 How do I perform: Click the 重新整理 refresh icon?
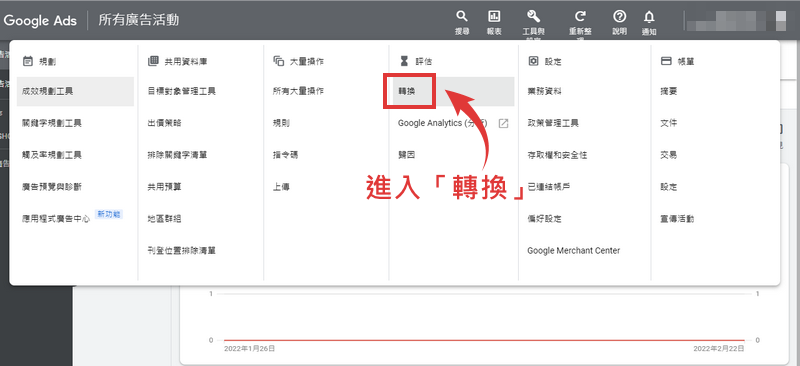pos(580,16)
